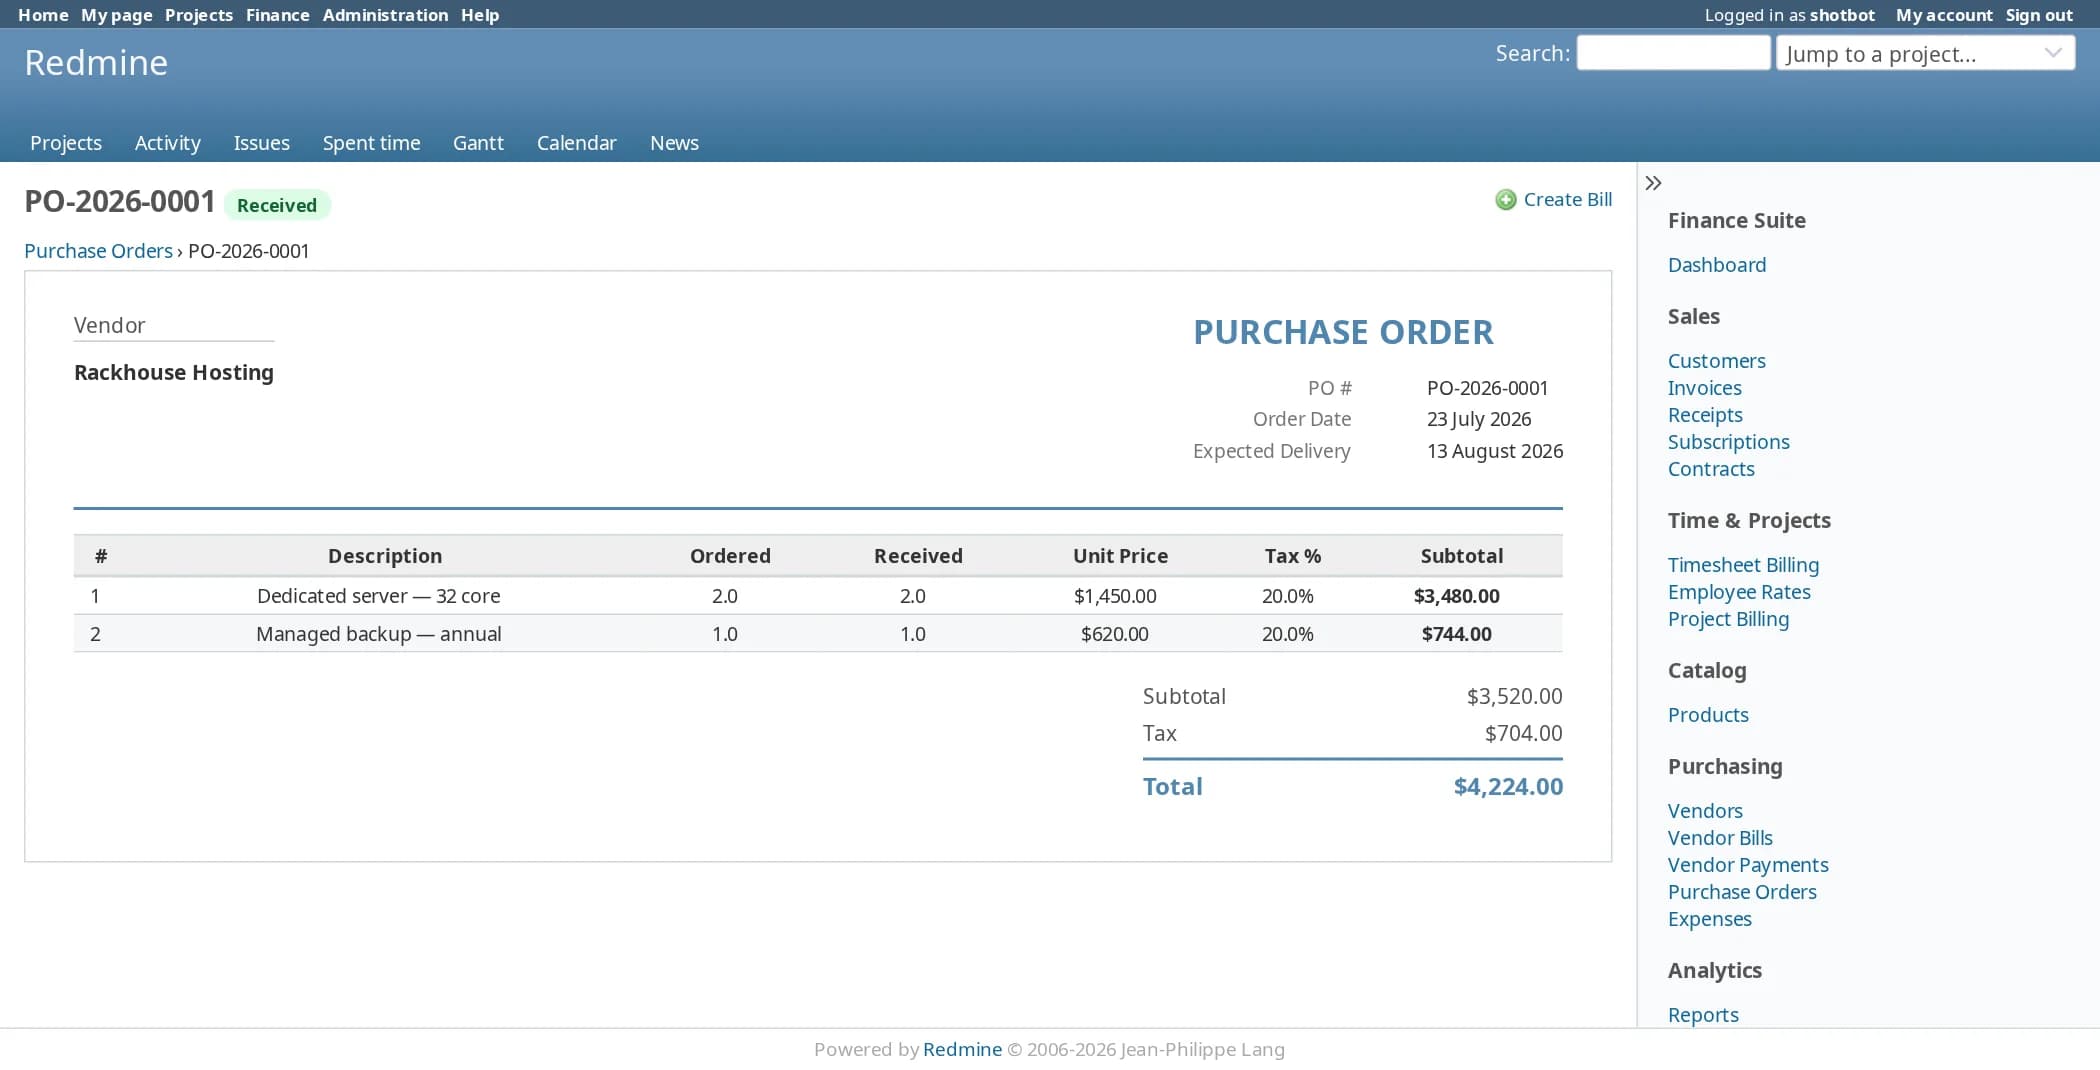Image resolution: width=2100 pixels, height=1070 pixels.
Task: Open the Projects tab in main navigation
Action: pos(66,143)
